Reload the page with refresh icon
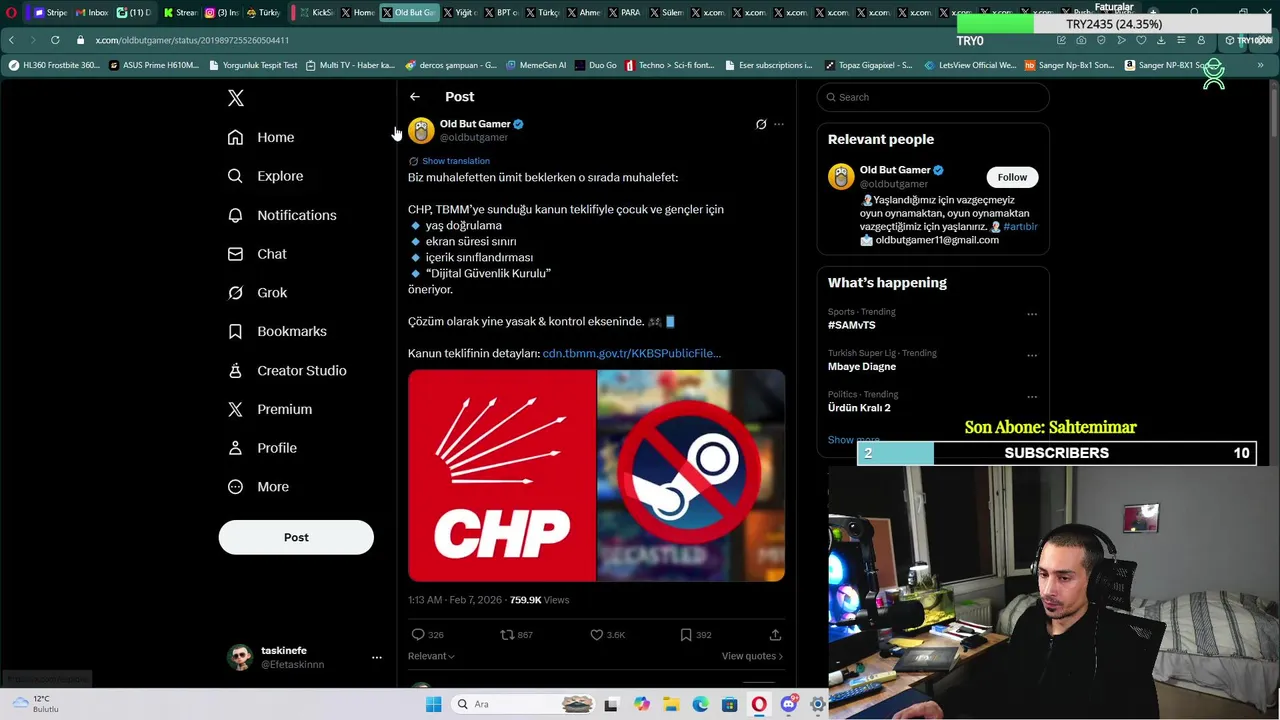 pos(55,40)
